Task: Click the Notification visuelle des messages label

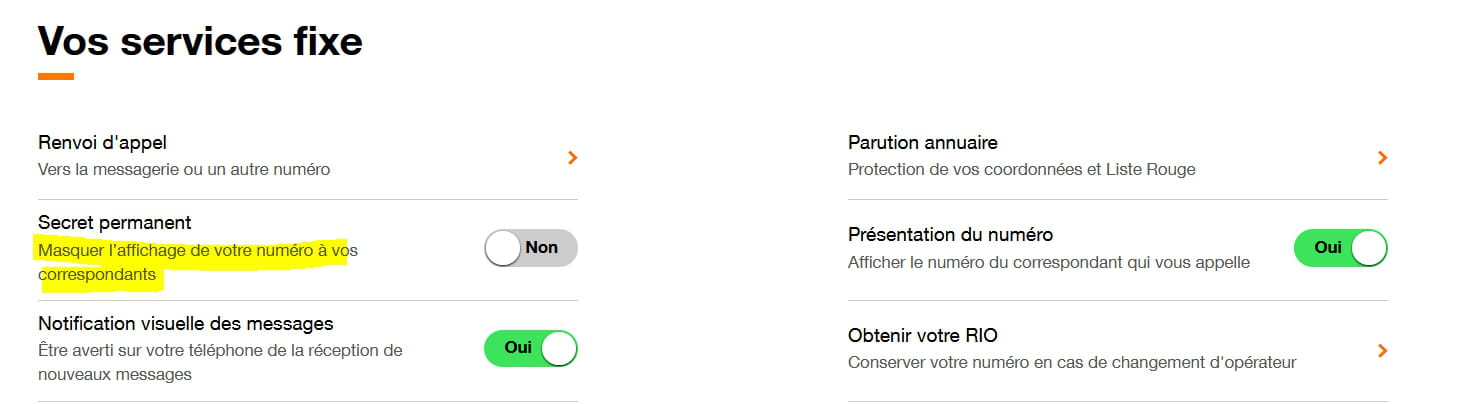Action: click(185, 324)
